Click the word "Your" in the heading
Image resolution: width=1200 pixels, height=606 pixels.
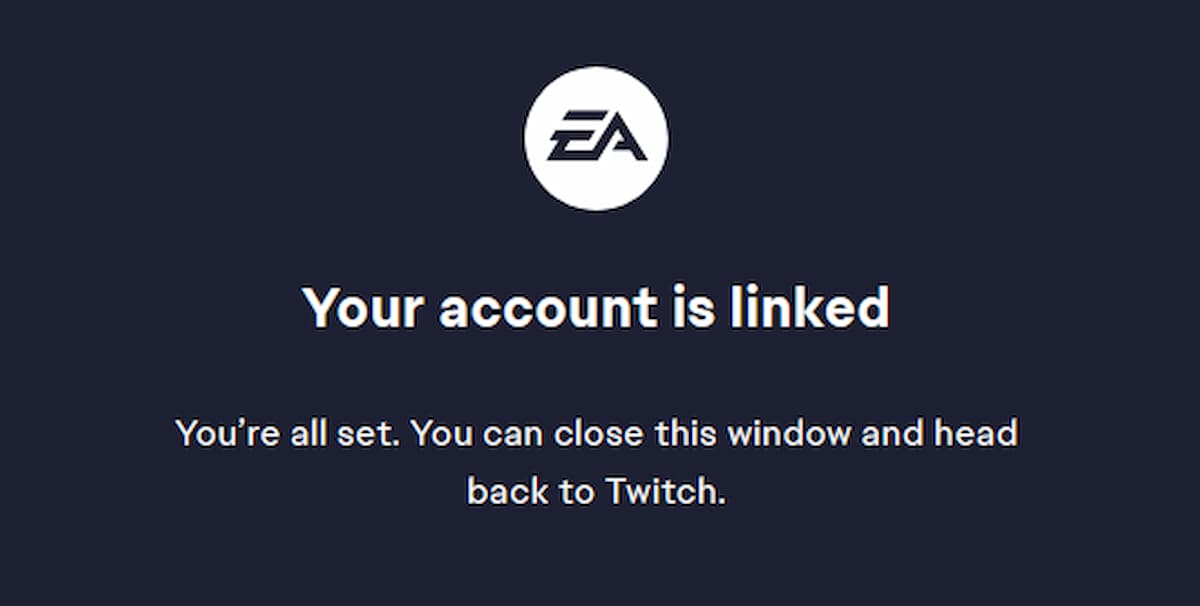363,307
